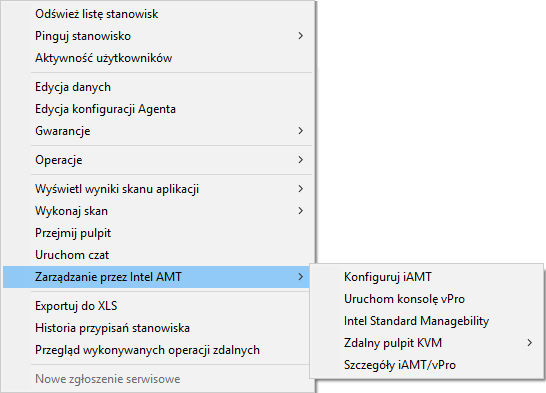
Task: Select the Zdalny pulpit KVM entry
Action: tap(427, 343)
